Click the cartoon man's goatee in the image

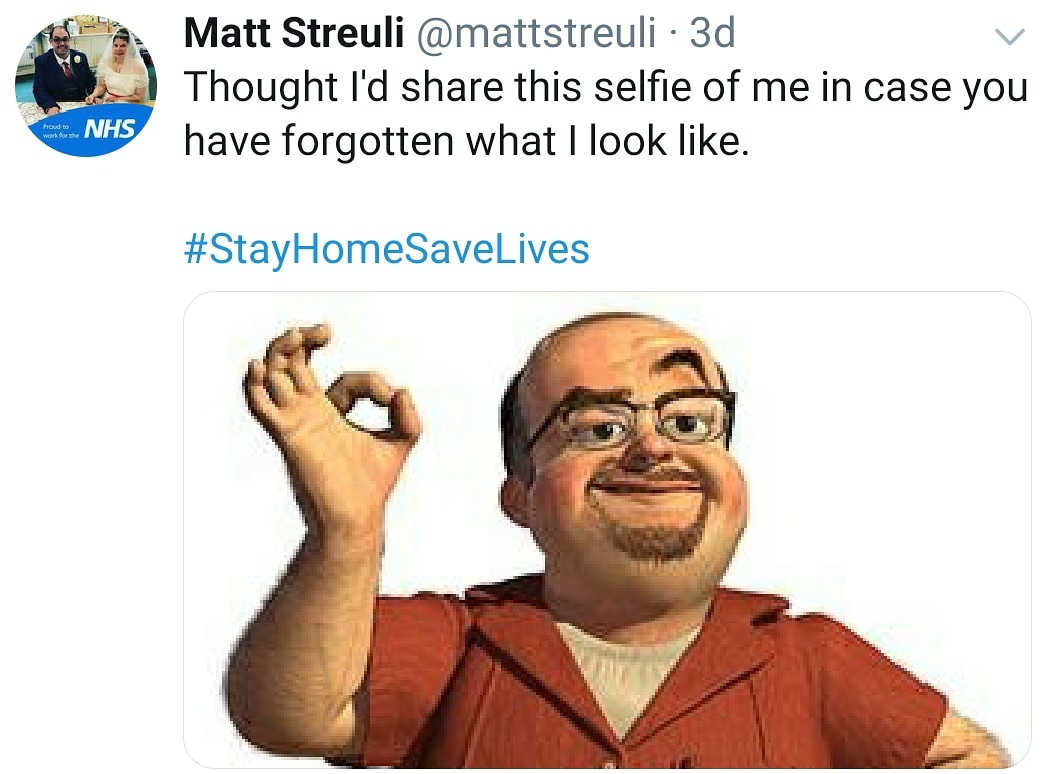655,537
